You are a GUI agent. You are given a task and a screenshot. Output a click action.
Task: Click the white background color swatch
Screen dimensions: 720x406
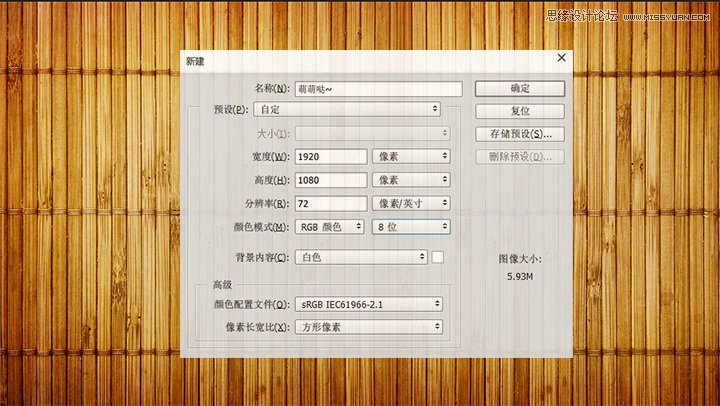[x=438, y=257]
